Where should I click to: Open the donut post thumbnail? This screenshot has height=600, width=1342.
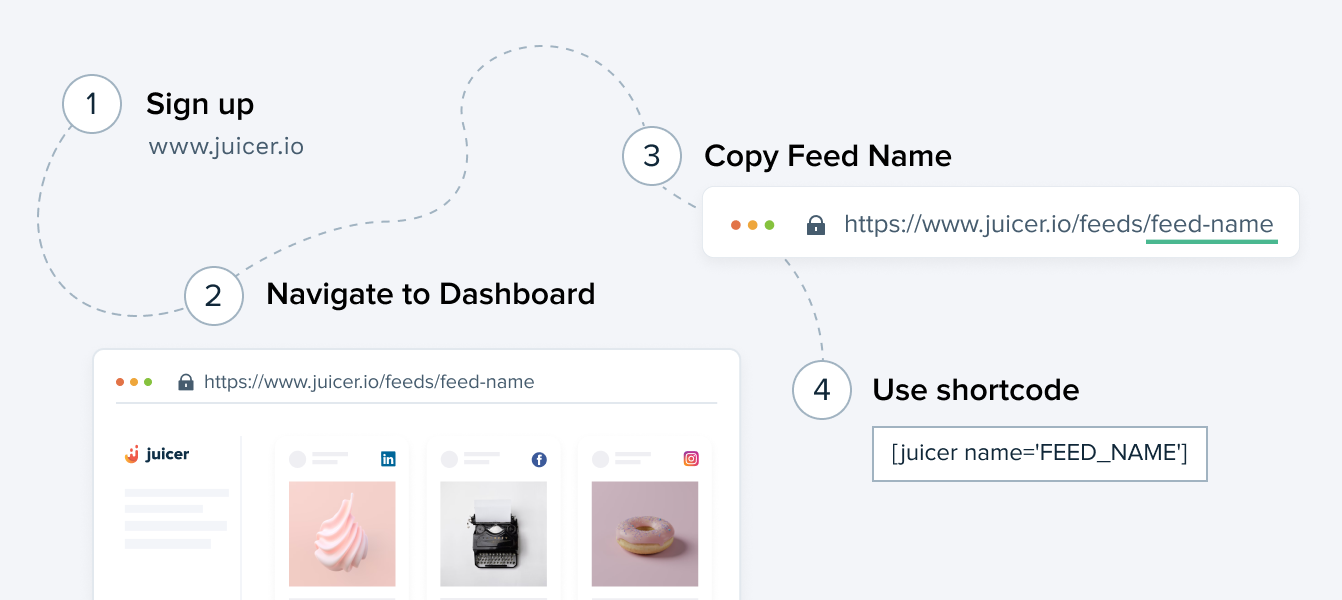click(x=645, y=534)
